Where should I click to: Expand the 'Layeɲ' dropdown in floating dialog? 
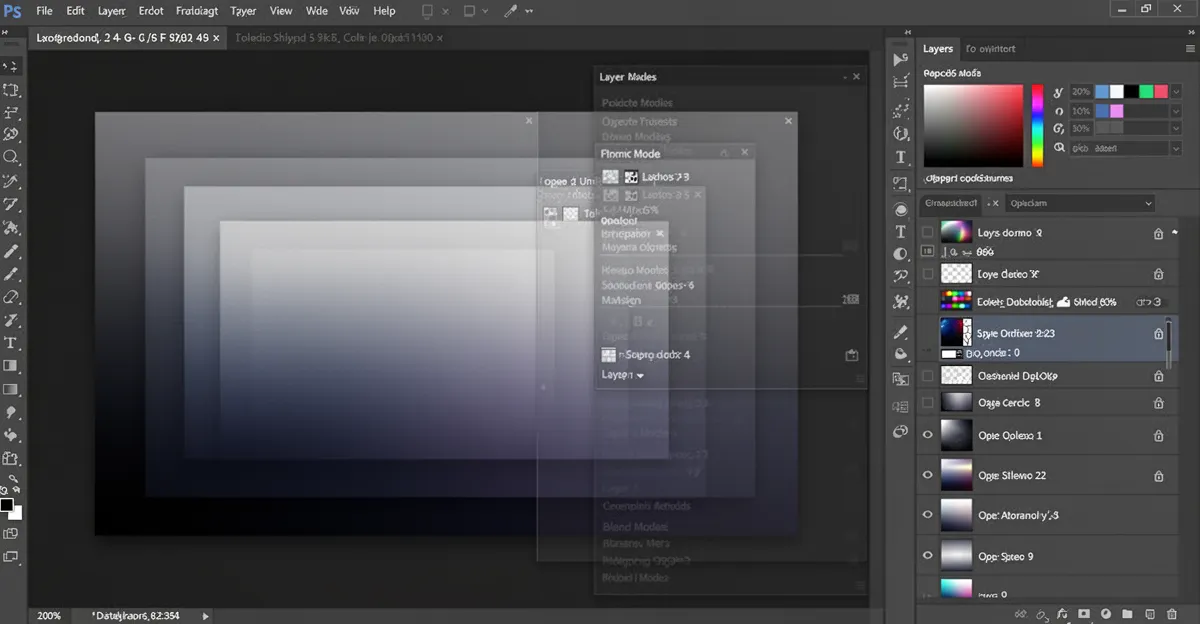coord(623,375)
